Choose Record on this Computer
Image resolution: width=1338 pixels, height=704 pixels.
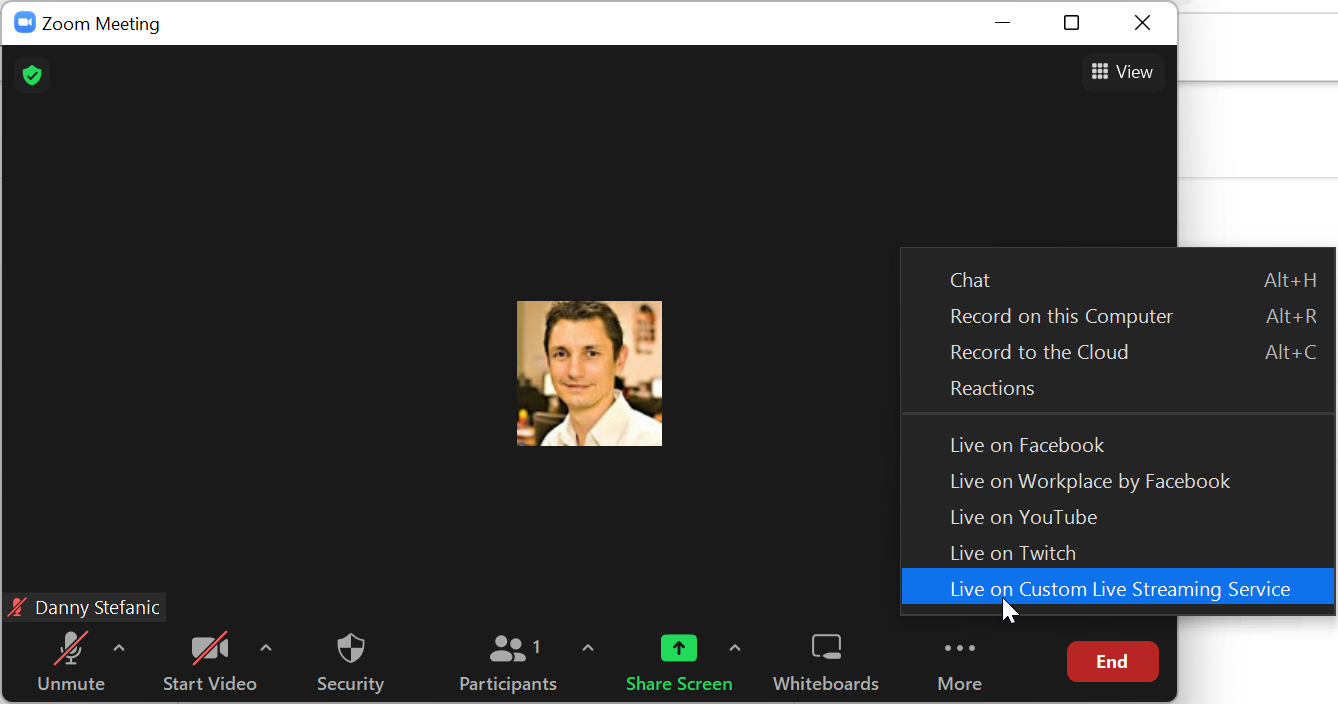pos(1118,316)
